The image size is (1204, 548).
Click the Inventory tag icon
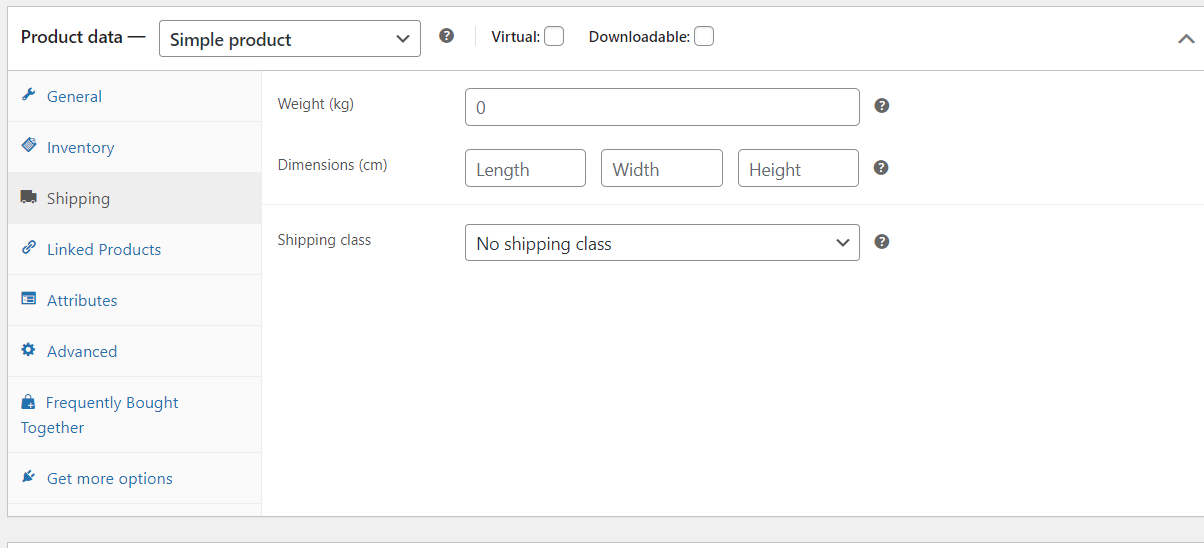point(28,146)
